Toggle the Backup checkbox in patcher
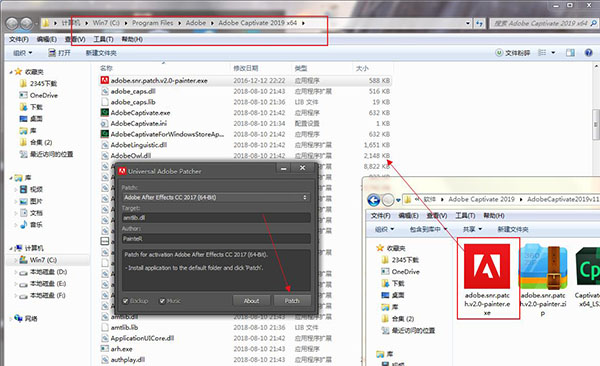Image resolution: width=600 pixels, height=366 pixels. (126, 301)
